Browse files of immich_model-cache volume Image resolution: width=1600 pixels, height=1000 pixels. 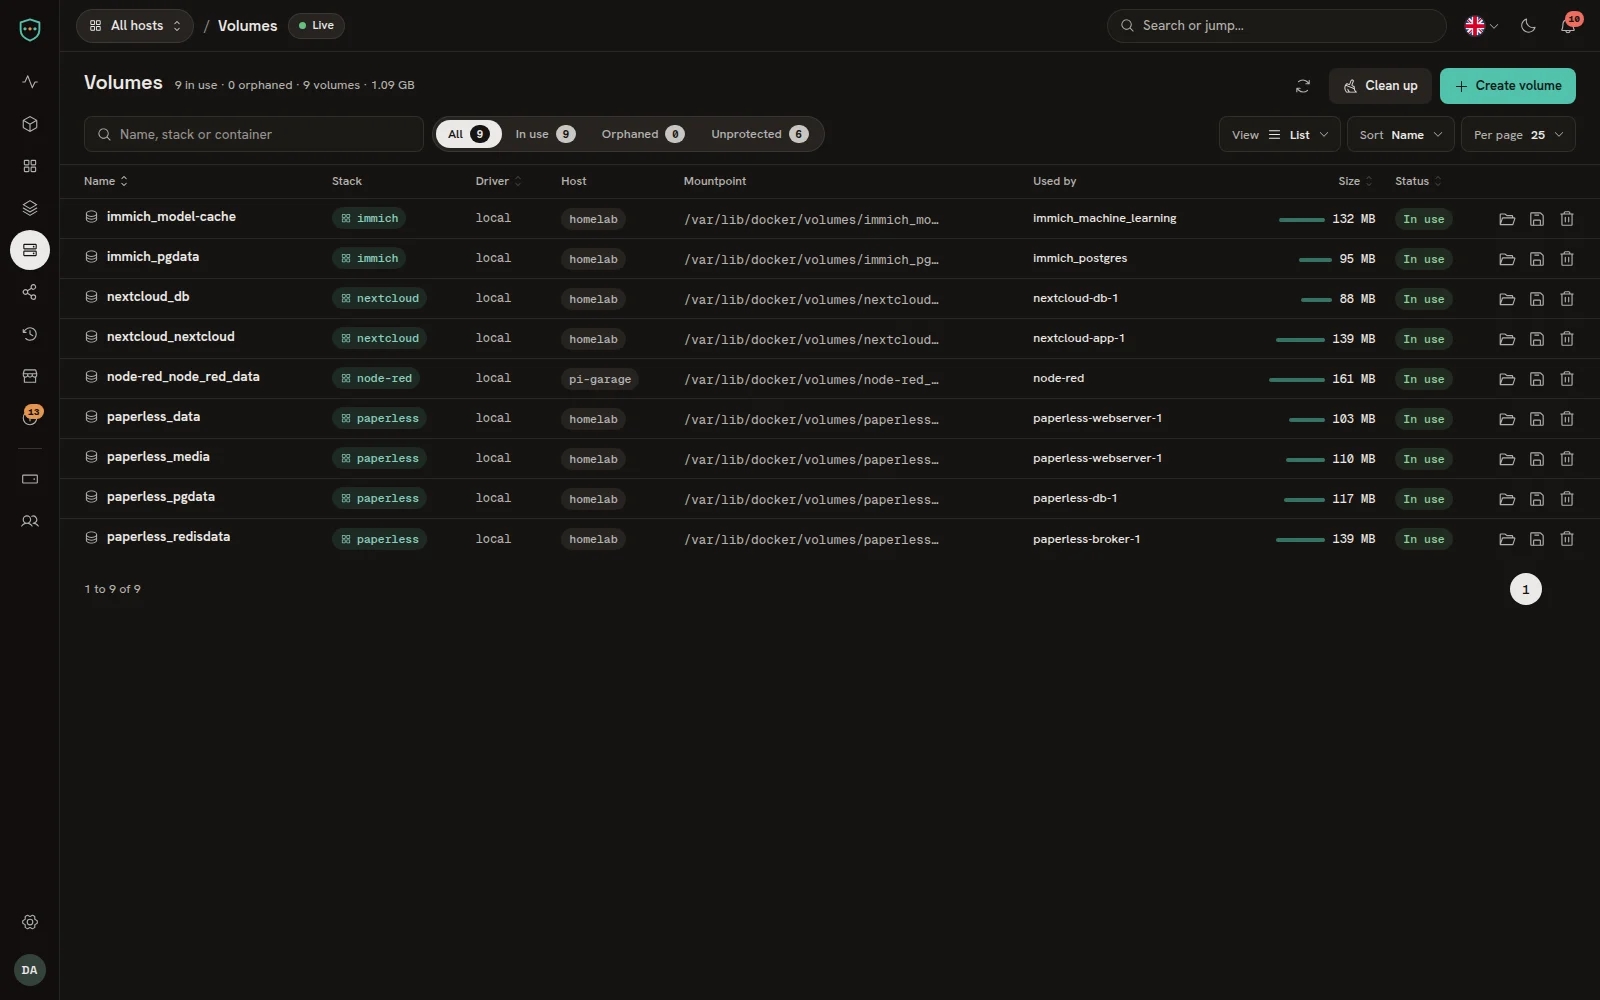click(x=1507, y=219)
